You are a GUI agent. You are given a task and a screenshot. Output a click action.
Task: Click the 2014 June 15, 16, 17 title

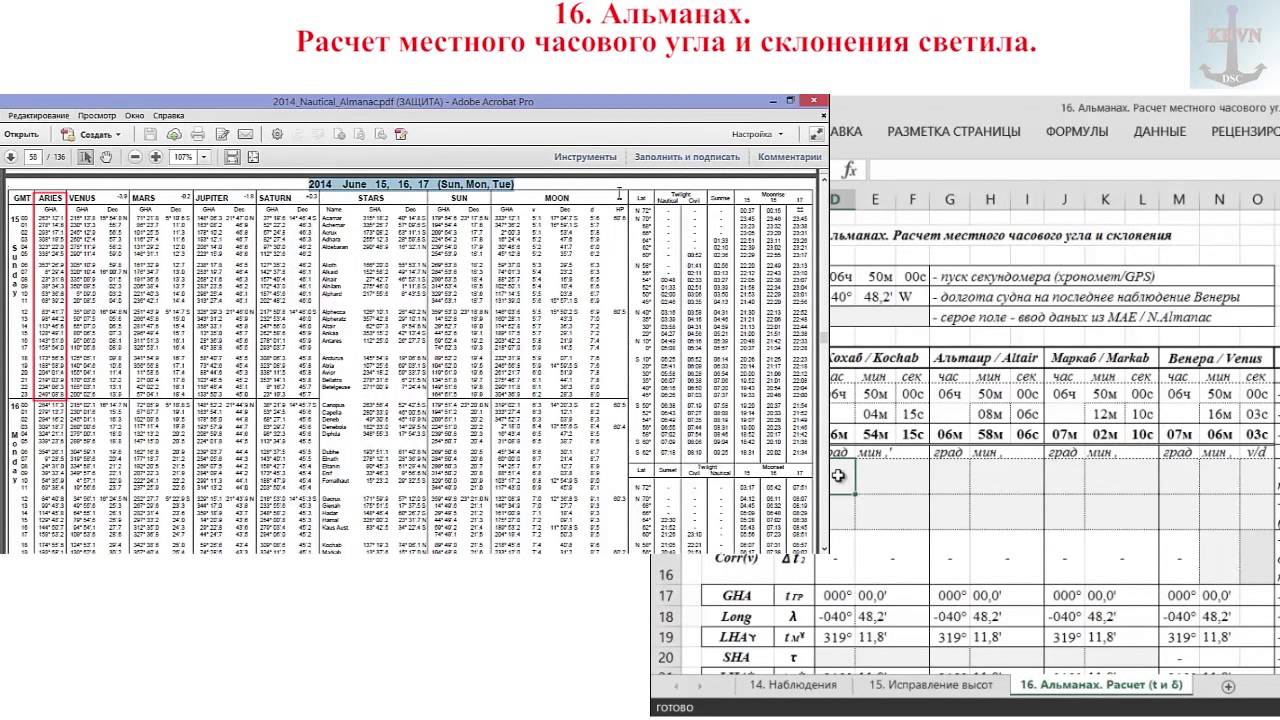411,184
